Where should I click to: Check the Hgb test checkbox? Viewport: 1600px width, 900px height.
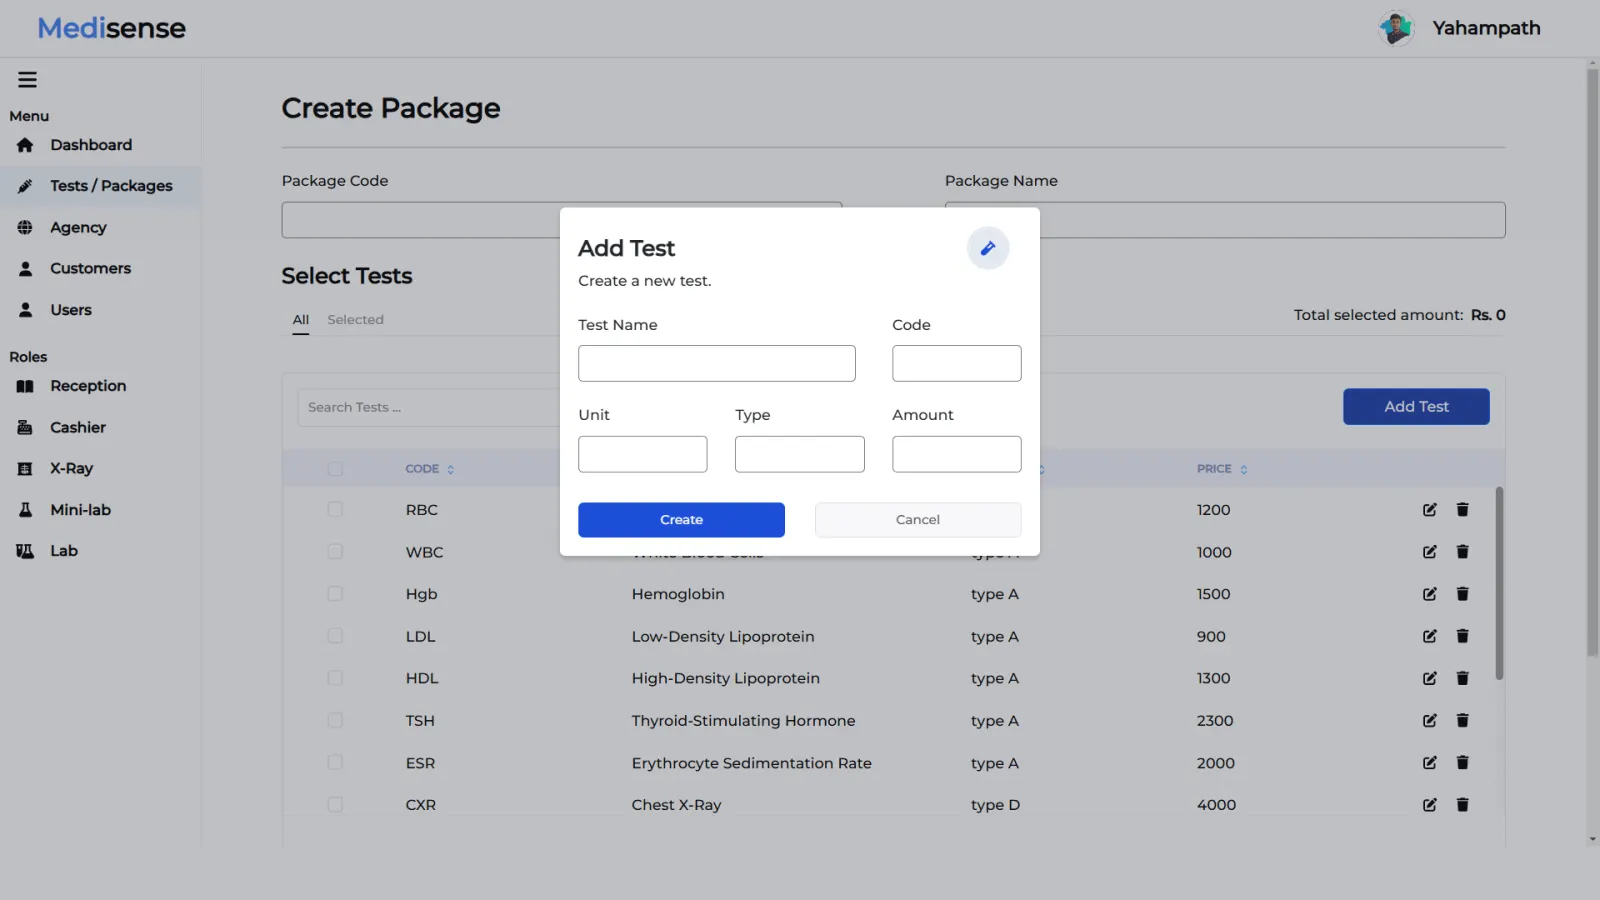335,594
